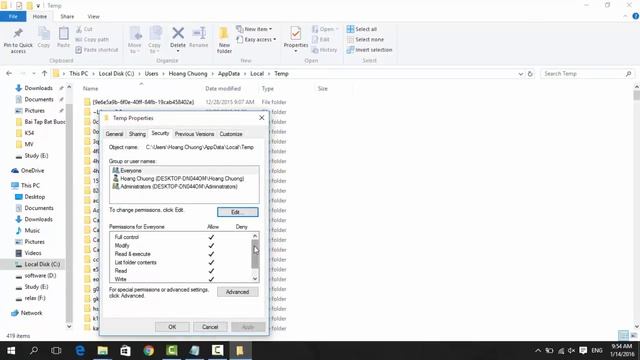Switch to the Share ribbon tab
Viewport: 640px width, 360px height.
coord(67,16)
